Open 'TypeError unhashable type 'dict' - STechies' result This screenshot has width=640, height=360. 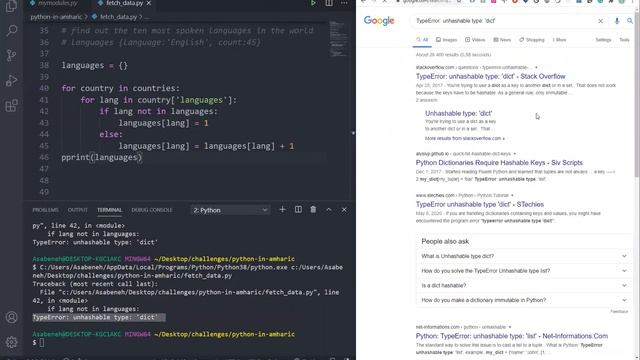[480, 204]
